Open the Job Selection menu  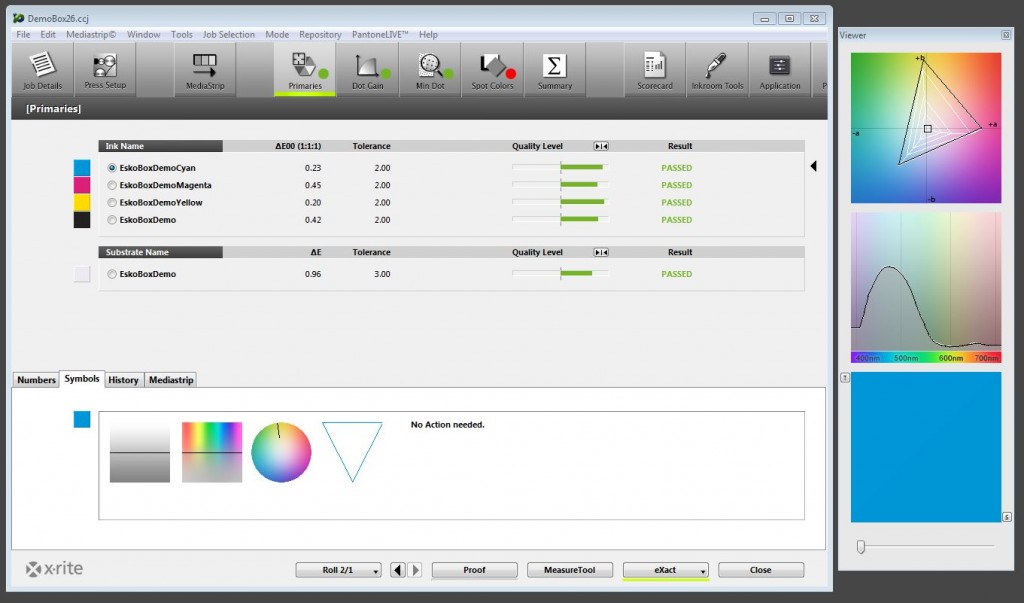coord(229,35)
